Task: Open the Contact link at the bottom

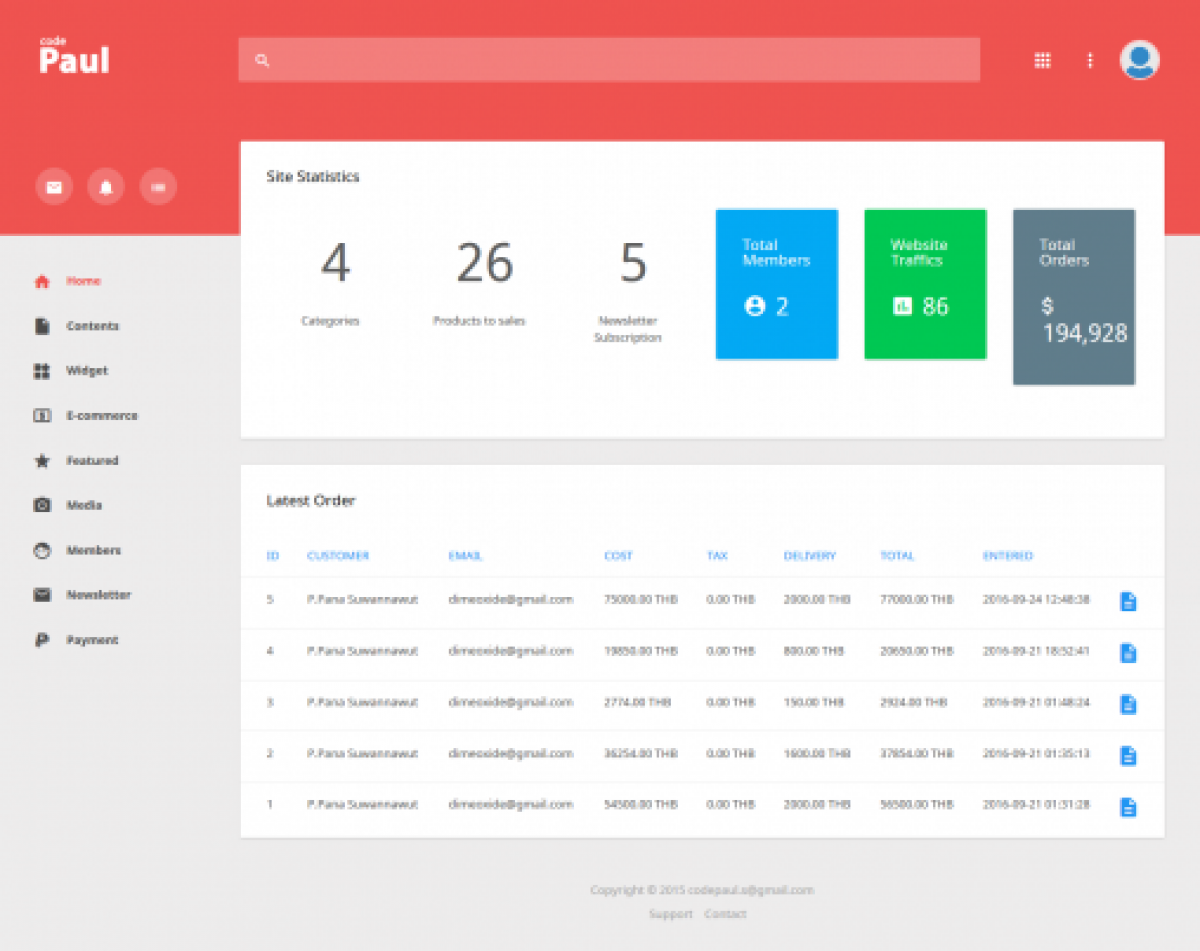Action: click(x=726, y=913)
